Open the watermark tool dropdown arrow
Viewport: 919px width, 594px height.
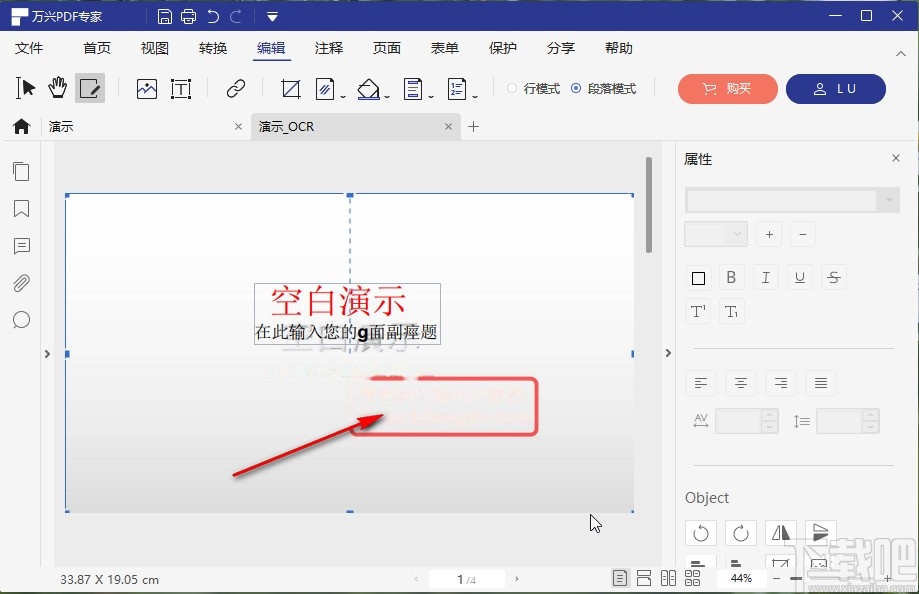[x=342, y=97]
